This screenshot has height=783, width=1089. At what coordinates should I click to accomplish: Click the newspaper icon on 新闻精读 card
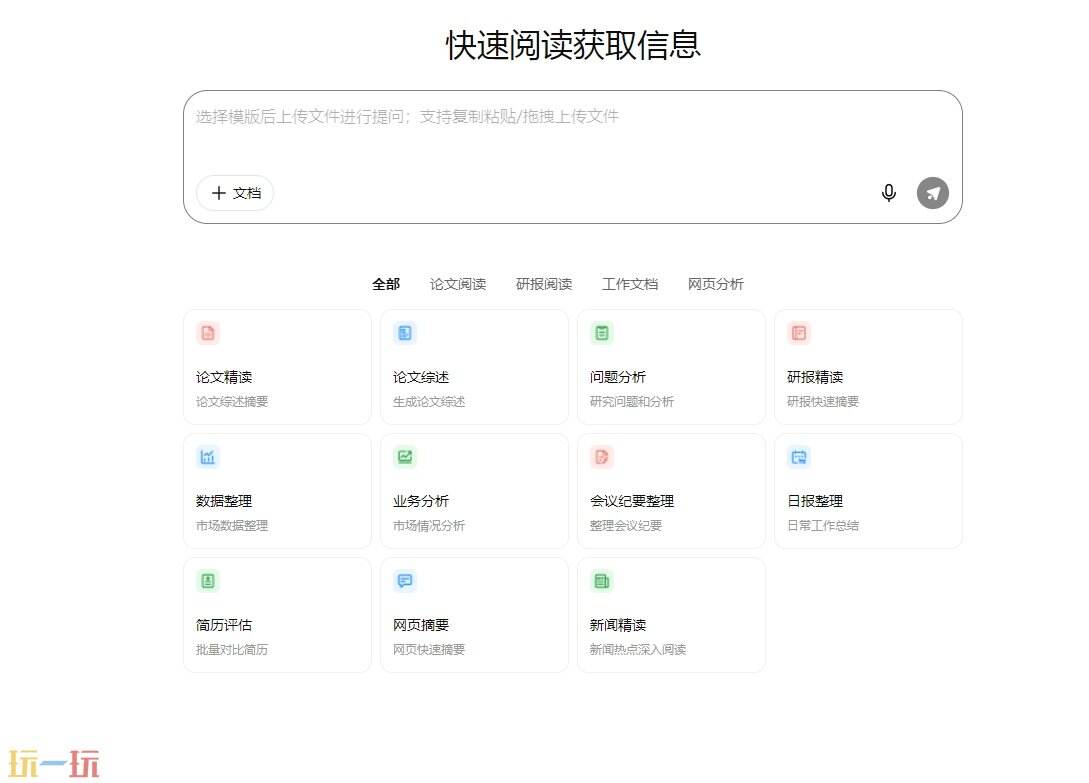(x=601, y=581)
